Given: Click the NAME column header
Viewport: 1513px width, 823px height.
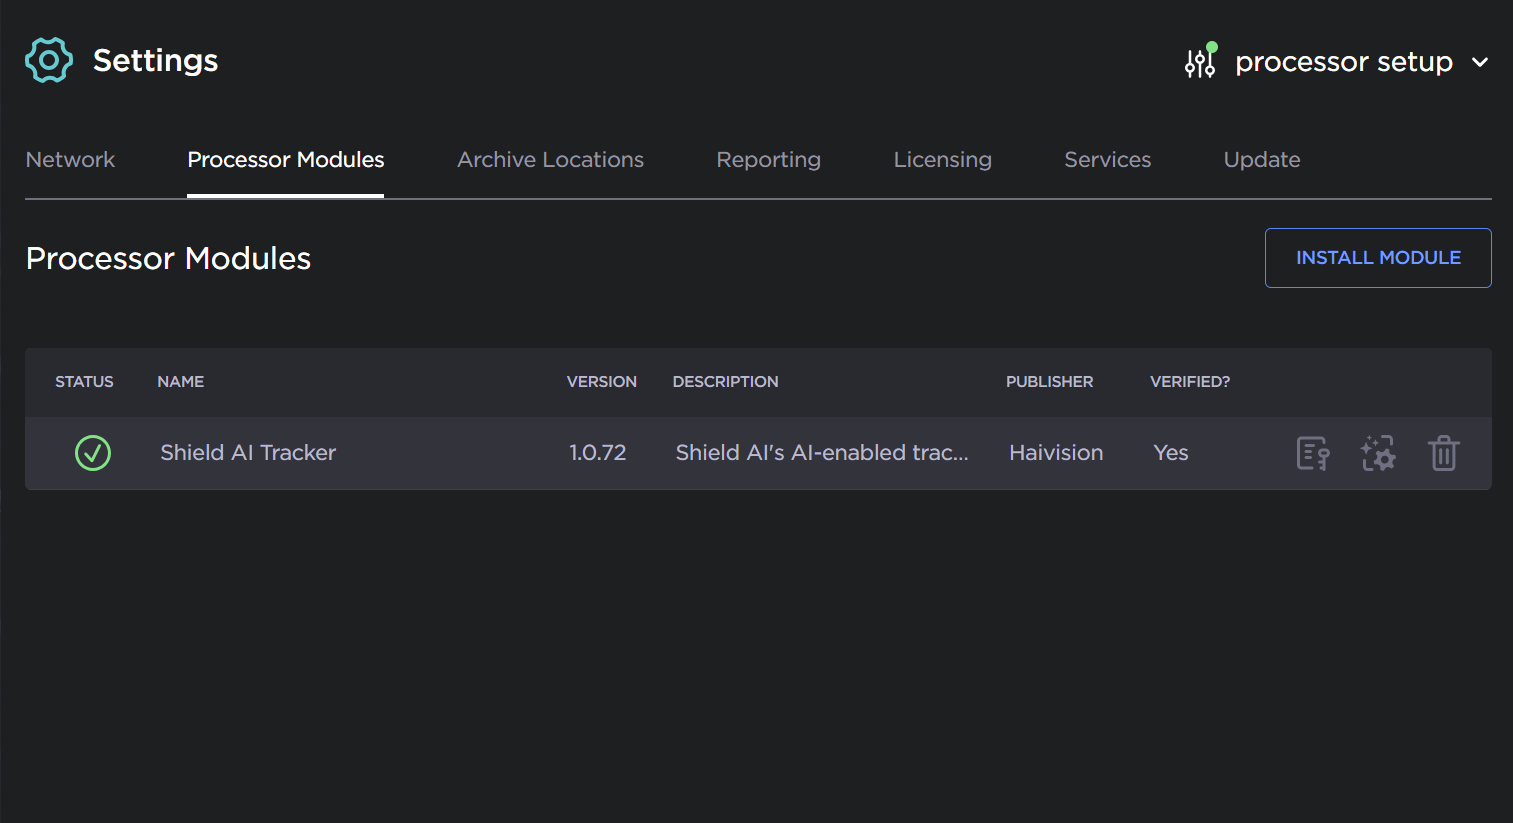Looking at the screenshot, I should 180,382.
